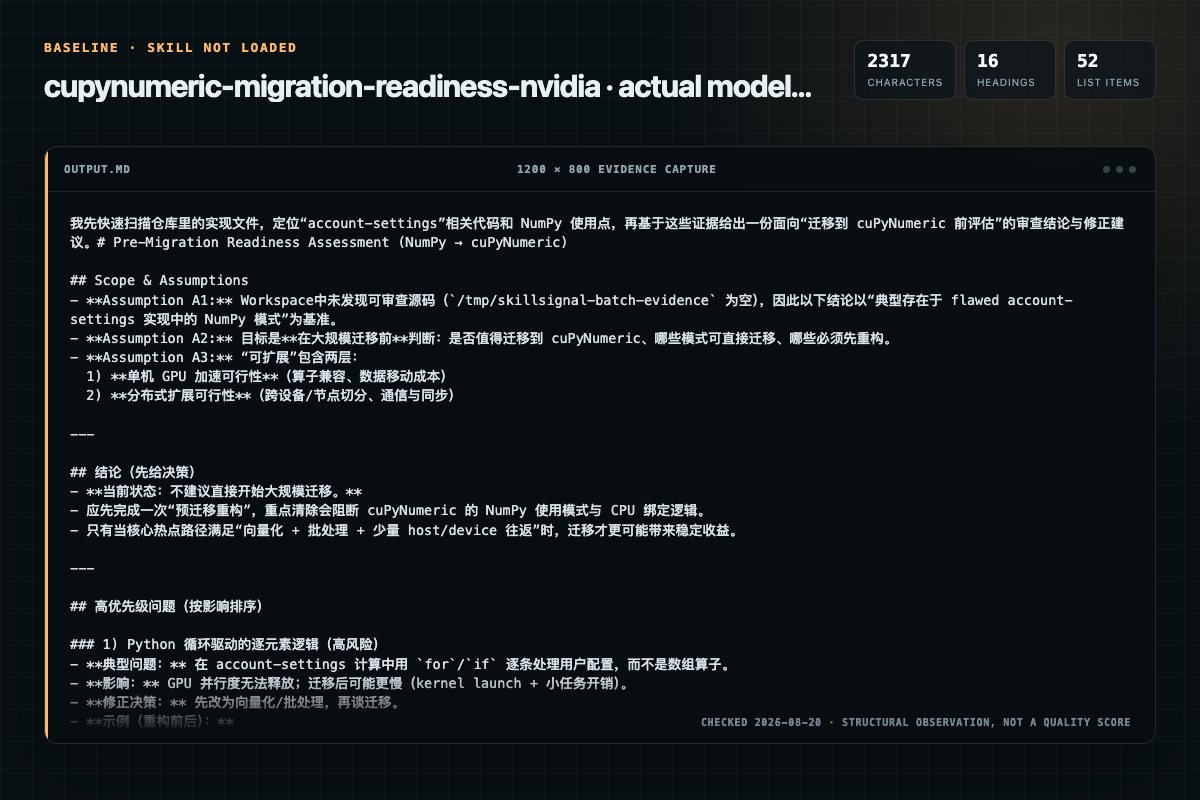The image size is (1200, 800).
Task: Click the OUTPUT.MD file label
Action: tap(96, 169)
